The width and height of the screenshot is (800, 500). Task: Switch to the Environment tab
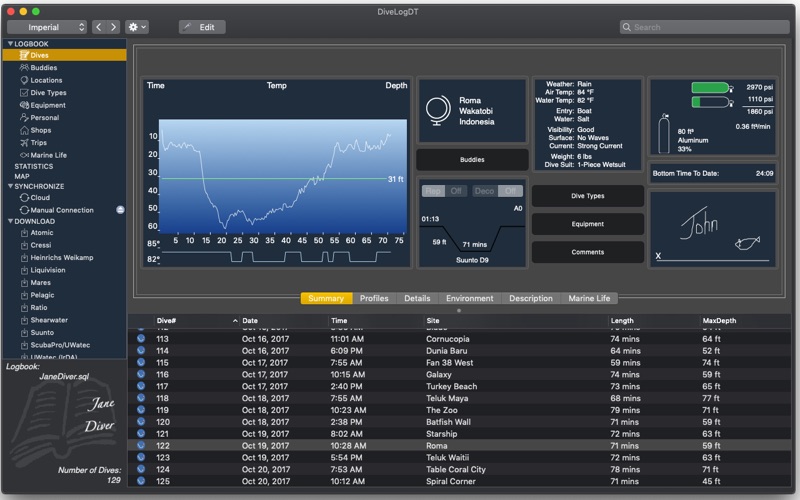click(469, 298)
